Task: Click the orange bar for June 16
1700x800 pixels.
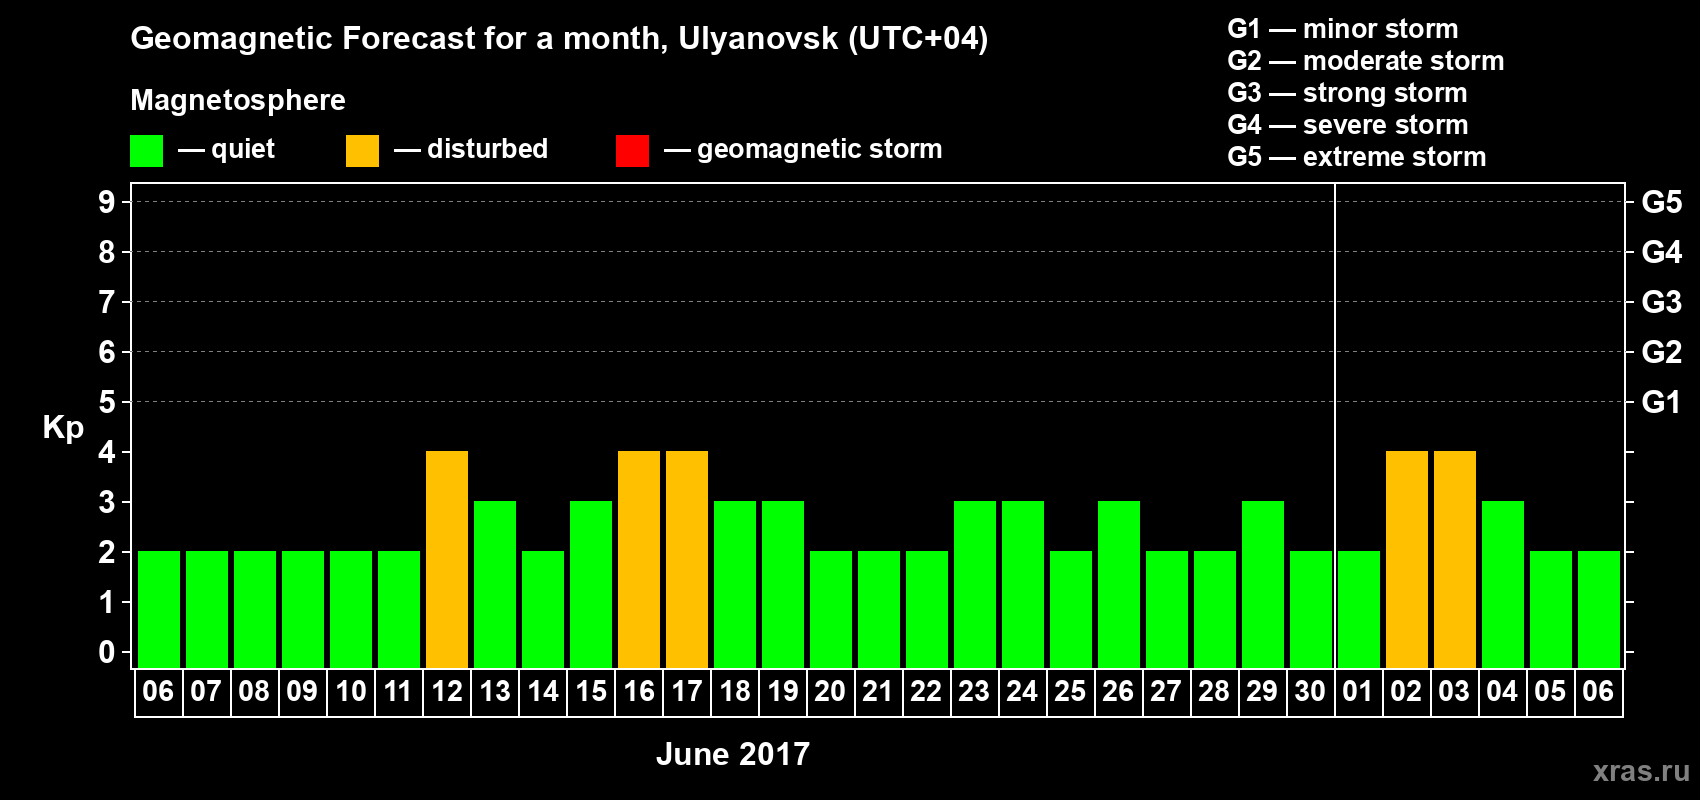Action: pyautogui.click(x=639, y=559)
